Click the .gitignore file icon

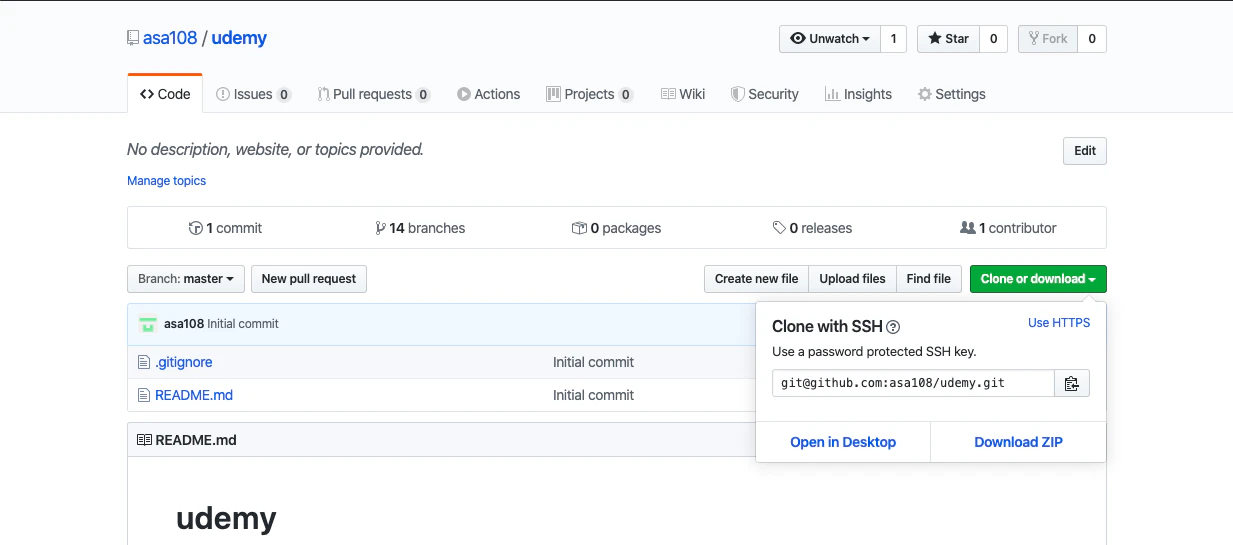pyautogui.click(x=144, y=362)
